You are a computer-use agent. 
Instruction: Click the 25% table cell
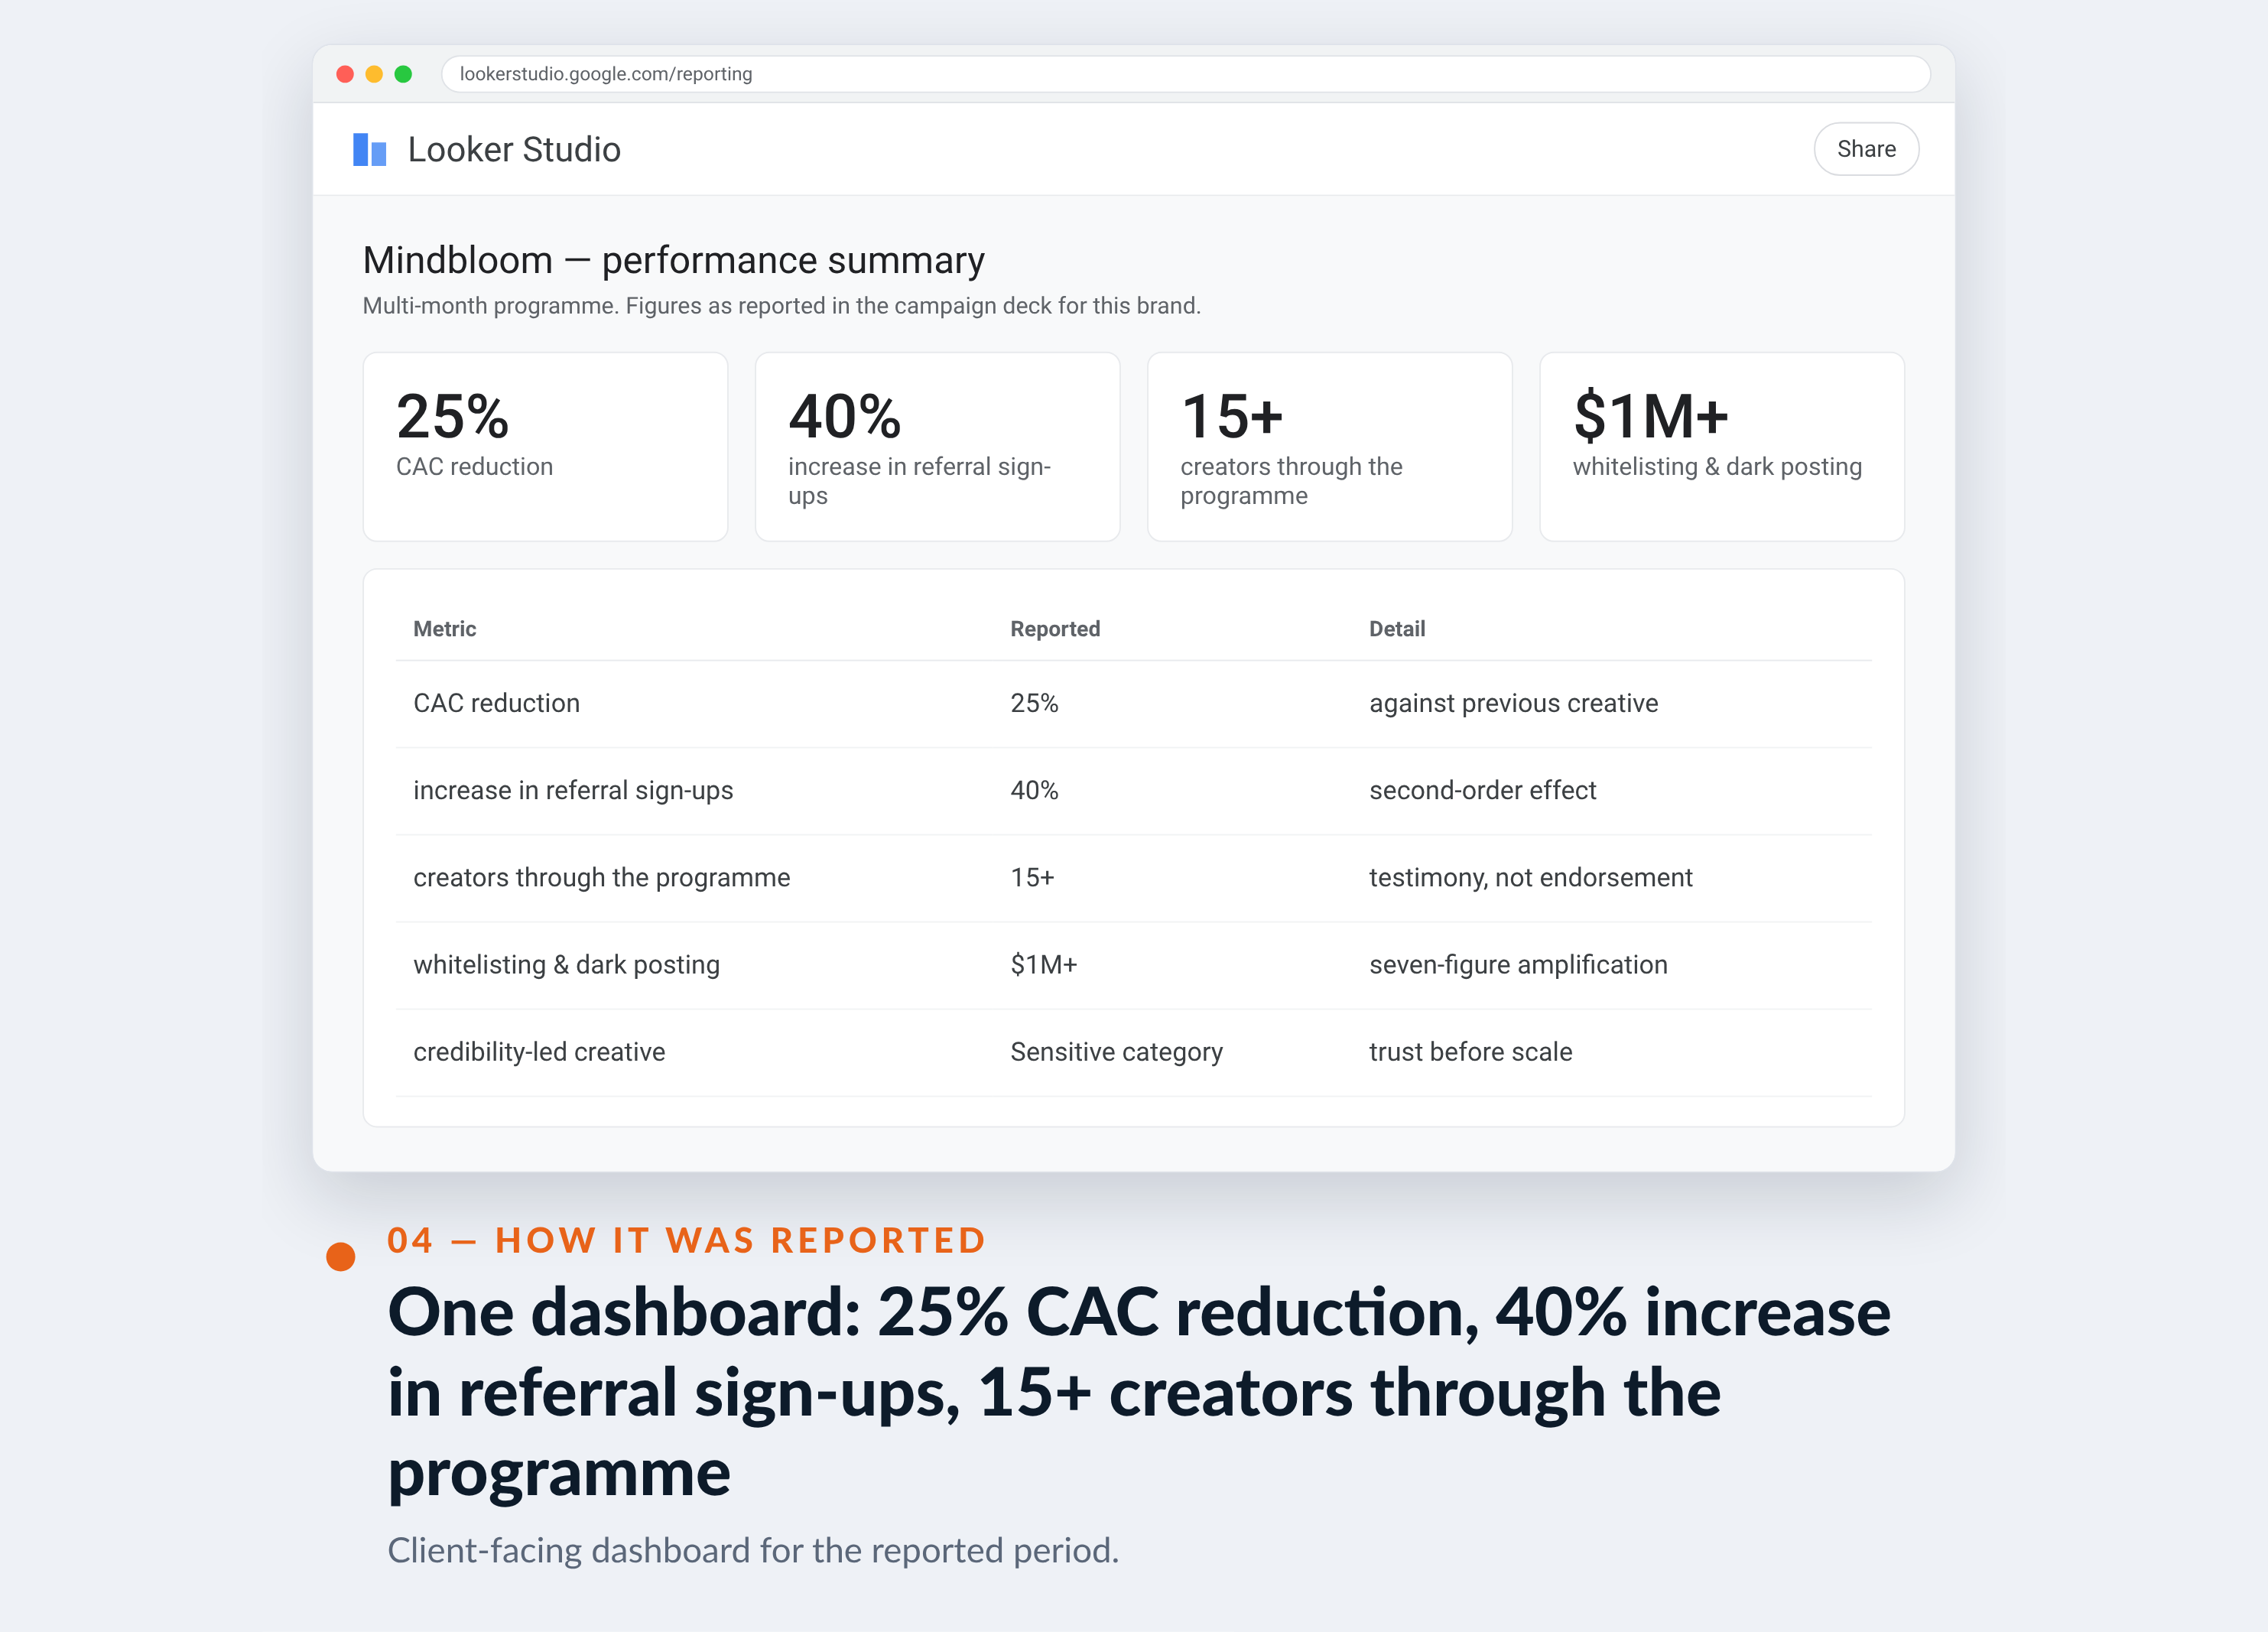coord(1034,703)
